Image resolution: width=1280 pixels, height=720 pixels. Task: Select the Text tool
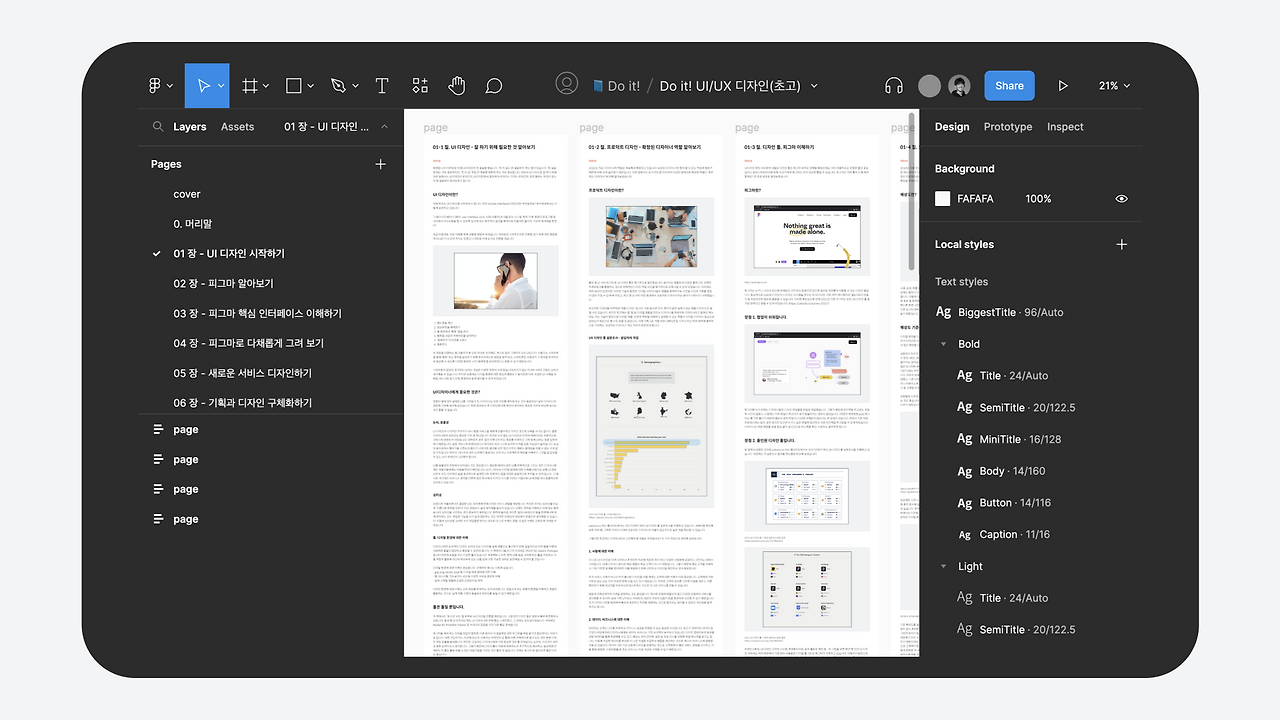point(381,86)
